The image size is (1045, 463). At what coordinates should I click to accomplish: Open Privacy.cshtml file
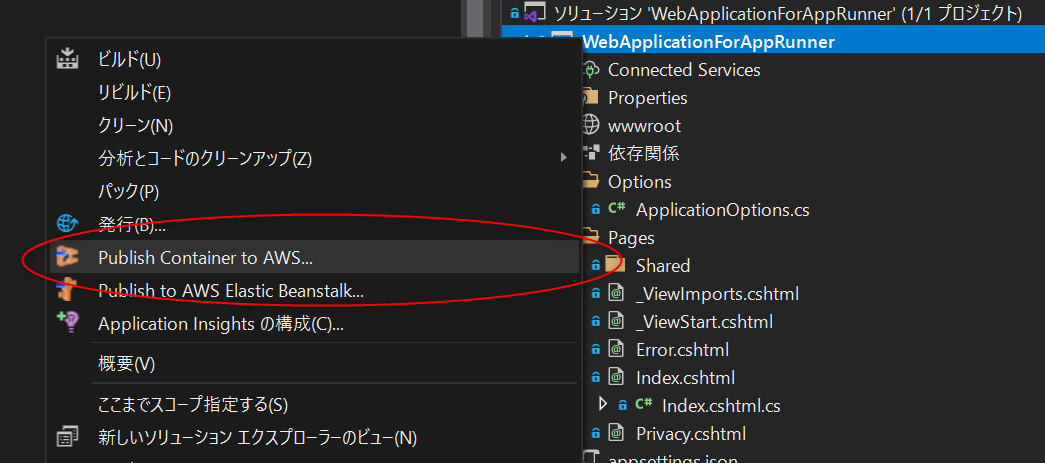tap(690, 434)
